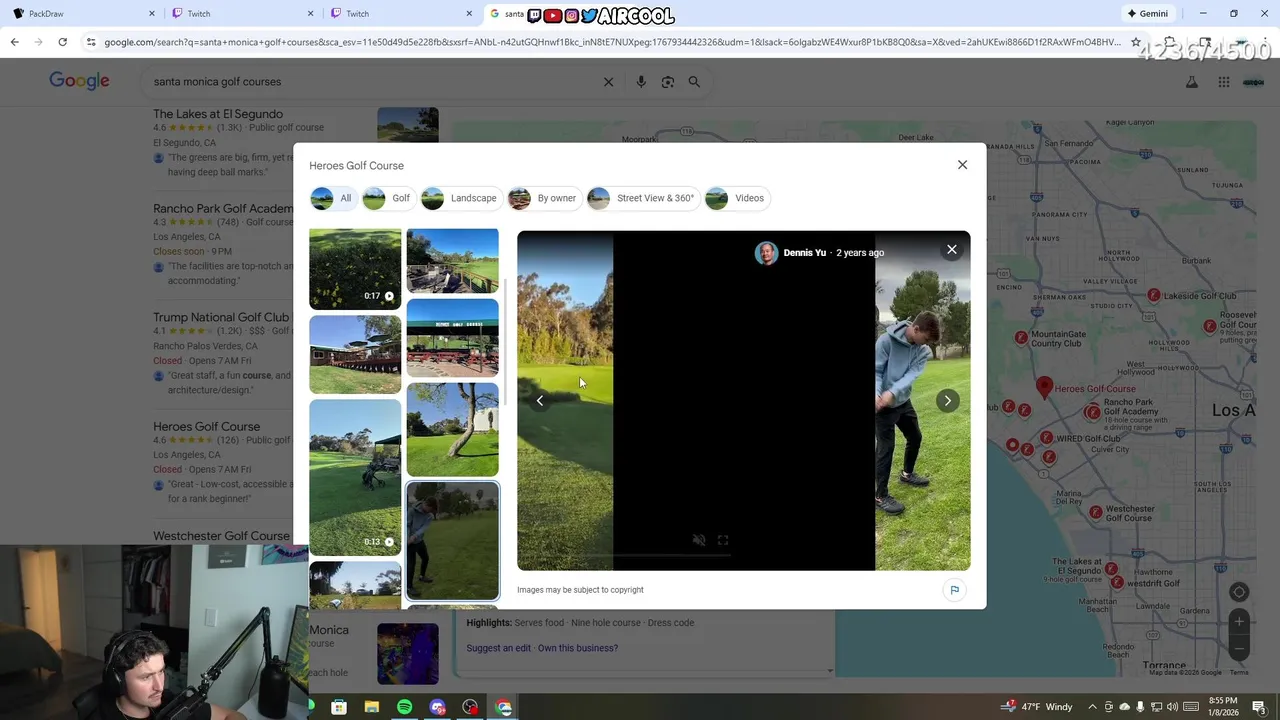This screenshot has height=720, width=1280.
Task: Go to the next photo
Action: pyautogui.click(x=947, y=401)
